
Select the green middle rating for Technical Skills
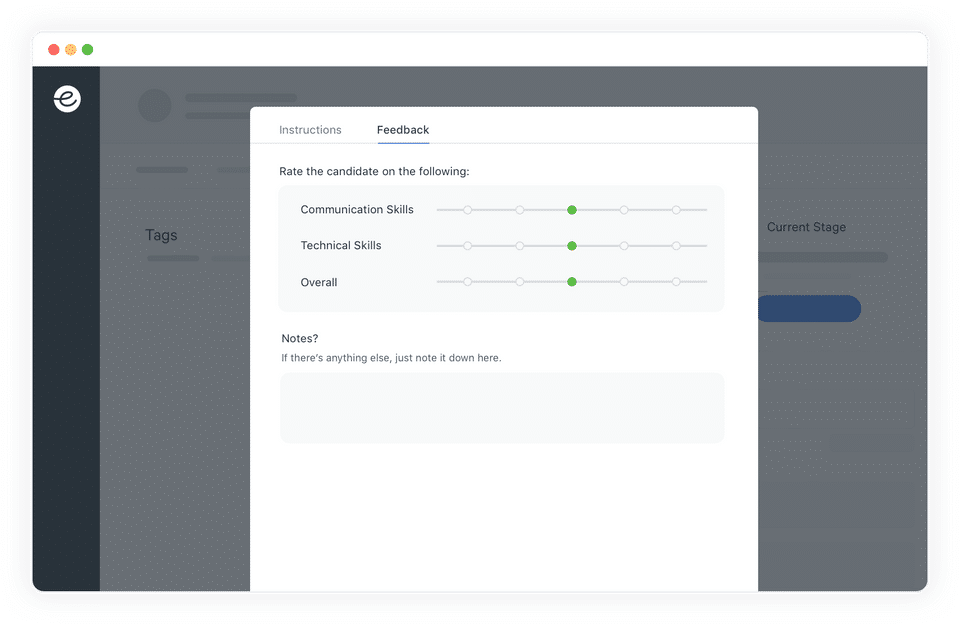coord(571,246)
